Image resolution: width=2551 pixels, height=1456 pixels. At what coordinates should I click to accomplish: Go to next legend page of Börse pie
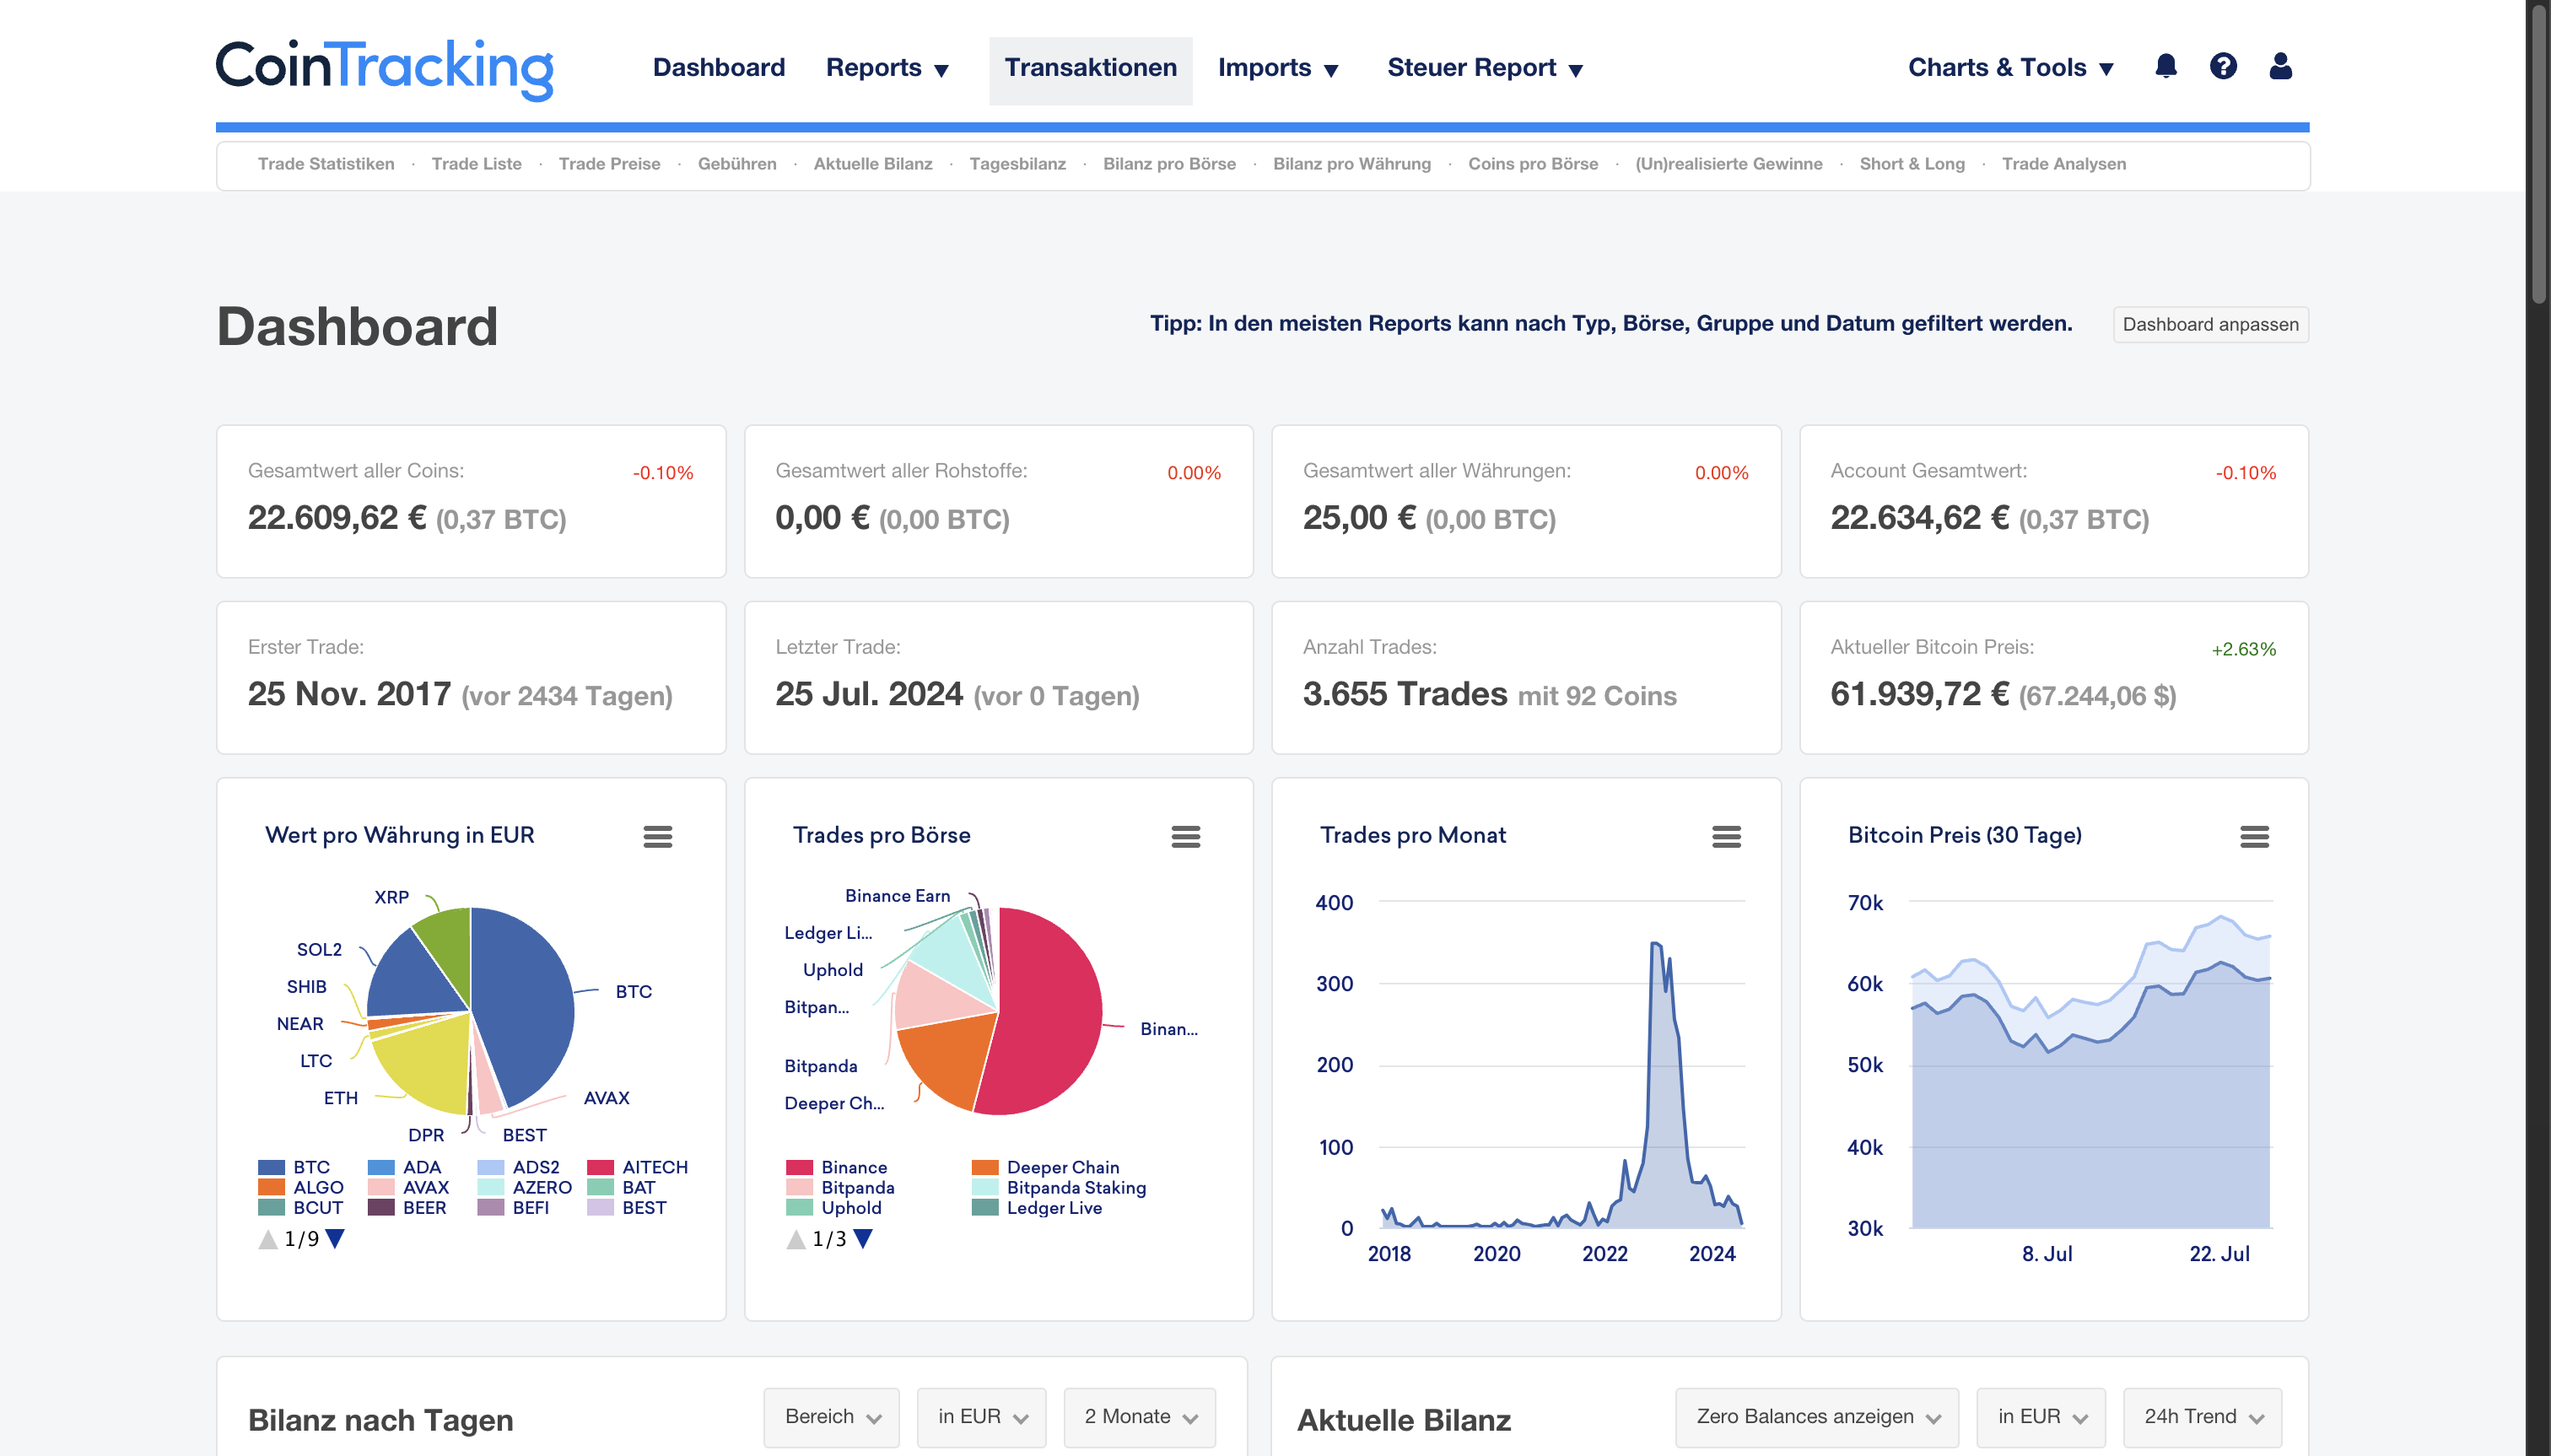(x=863, y=1239)
